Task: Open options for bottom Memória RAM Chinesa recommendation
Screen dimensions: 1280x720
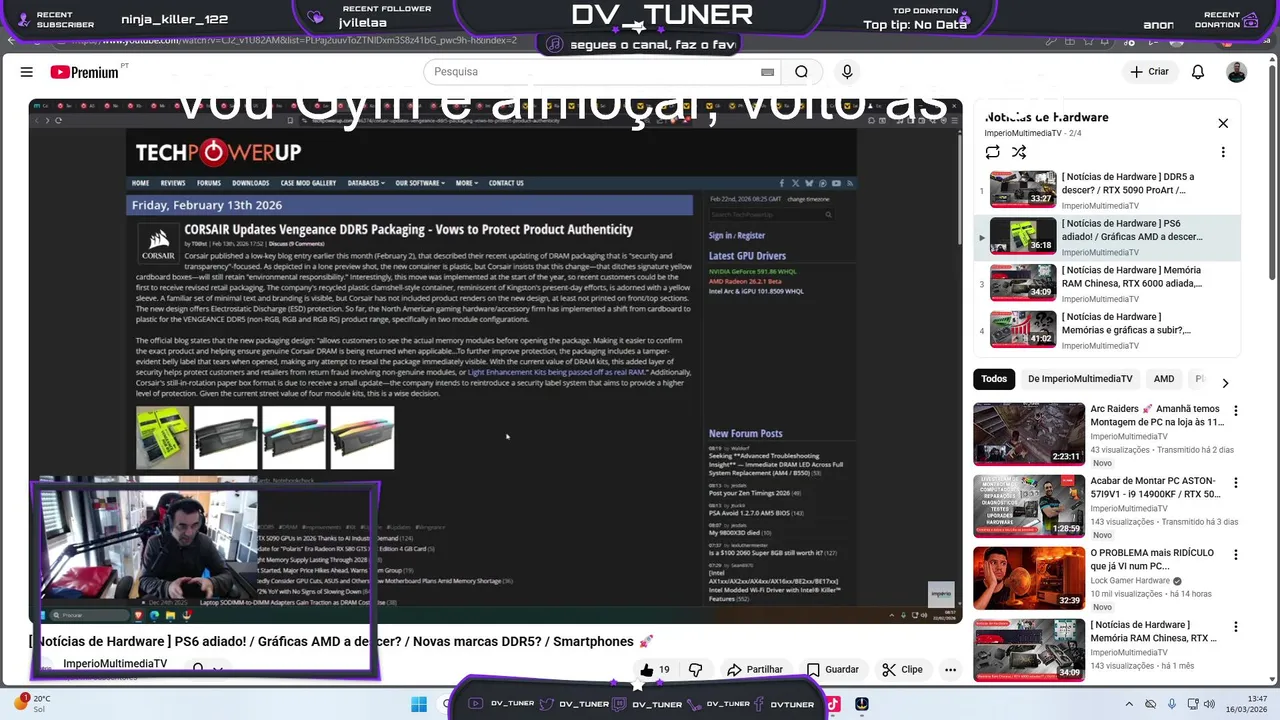Action: click(1236, 627)
